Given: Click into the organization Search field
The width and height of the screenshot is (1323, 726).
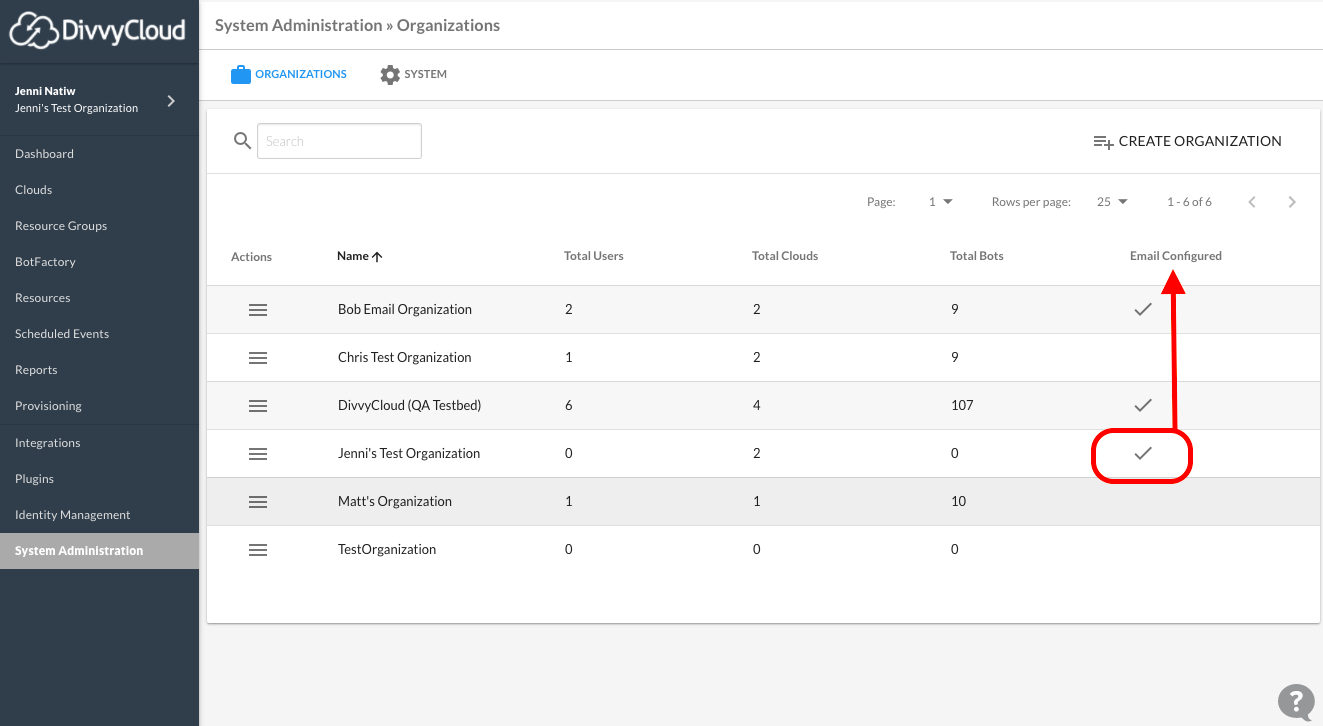Looking at the screenshot, I should pyautogui.click(x=339, y=141).
